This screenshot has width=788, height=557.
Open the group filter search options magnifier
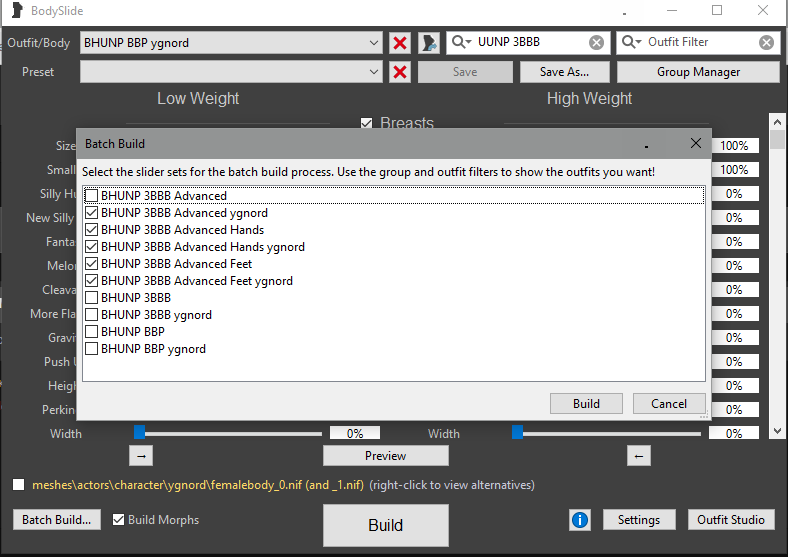(462, 43)
